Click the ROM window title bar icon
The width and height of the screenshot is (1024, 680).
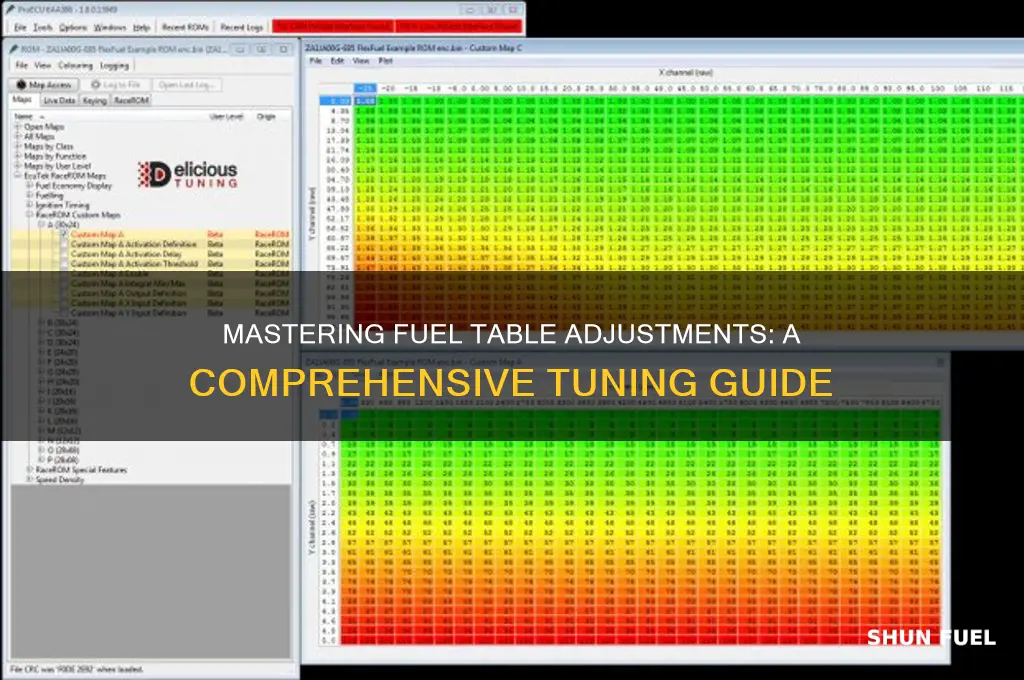click(14, 49)
